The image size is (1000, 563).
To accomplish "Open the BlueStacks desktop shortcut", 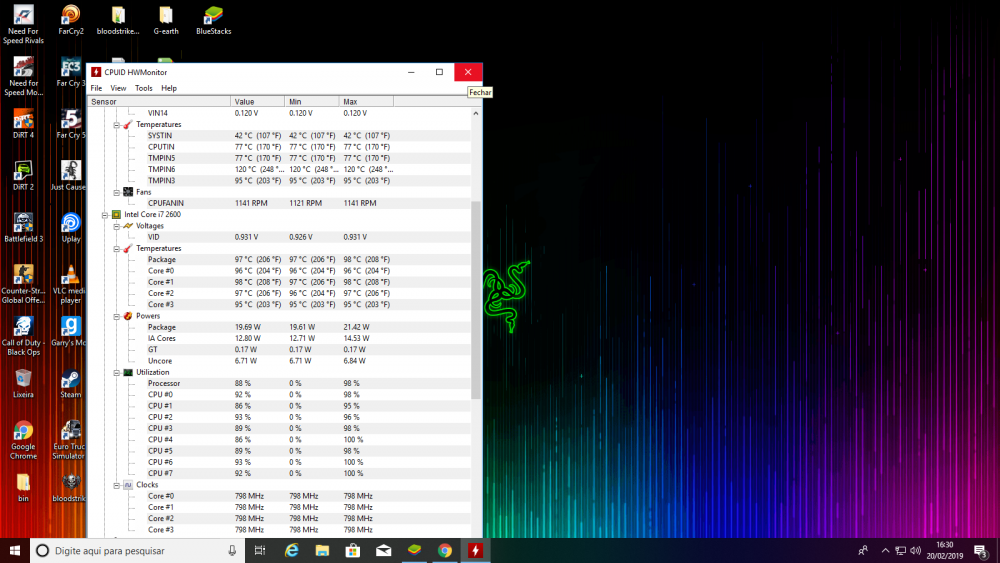I will pos(213,16).
